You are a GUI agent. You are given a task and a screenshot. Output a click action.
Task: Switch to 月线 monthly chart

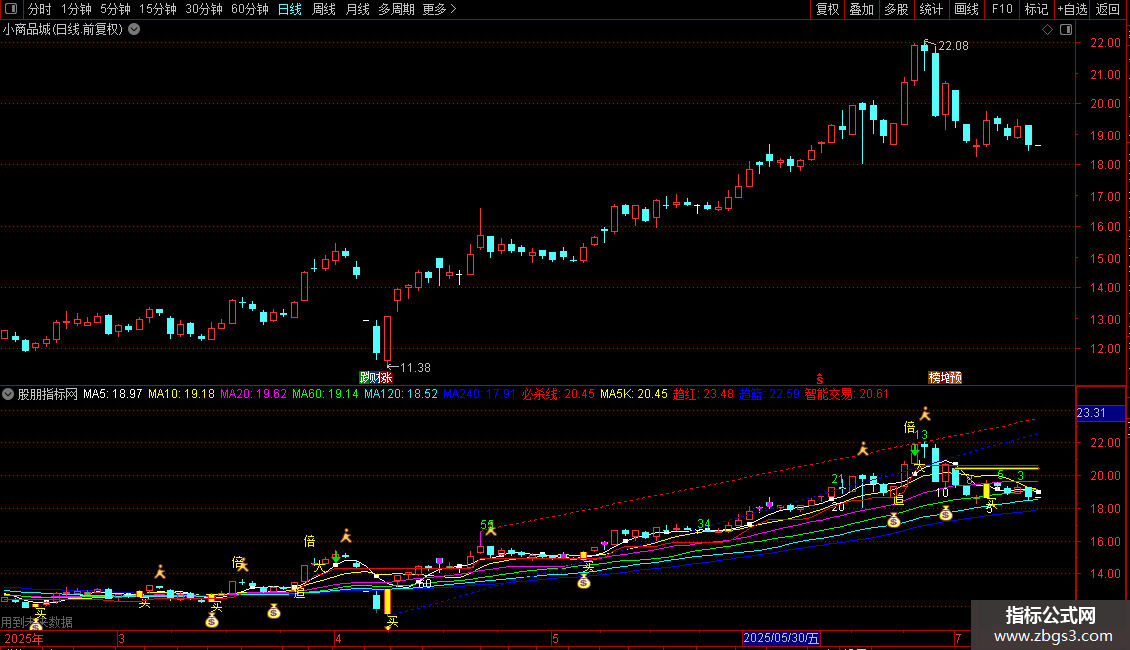tap(357, 9)
